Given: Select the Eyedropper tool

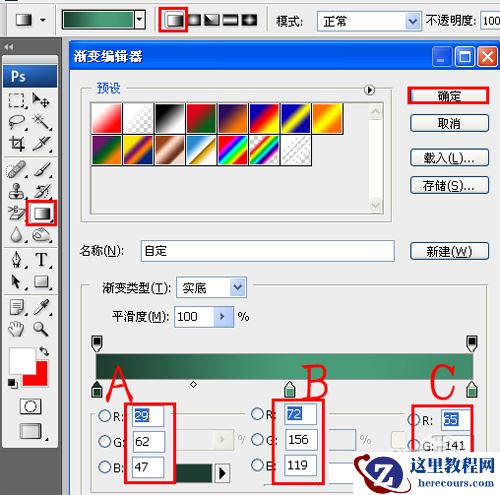Looking at the screenshot, I should [x=42, y=307].
